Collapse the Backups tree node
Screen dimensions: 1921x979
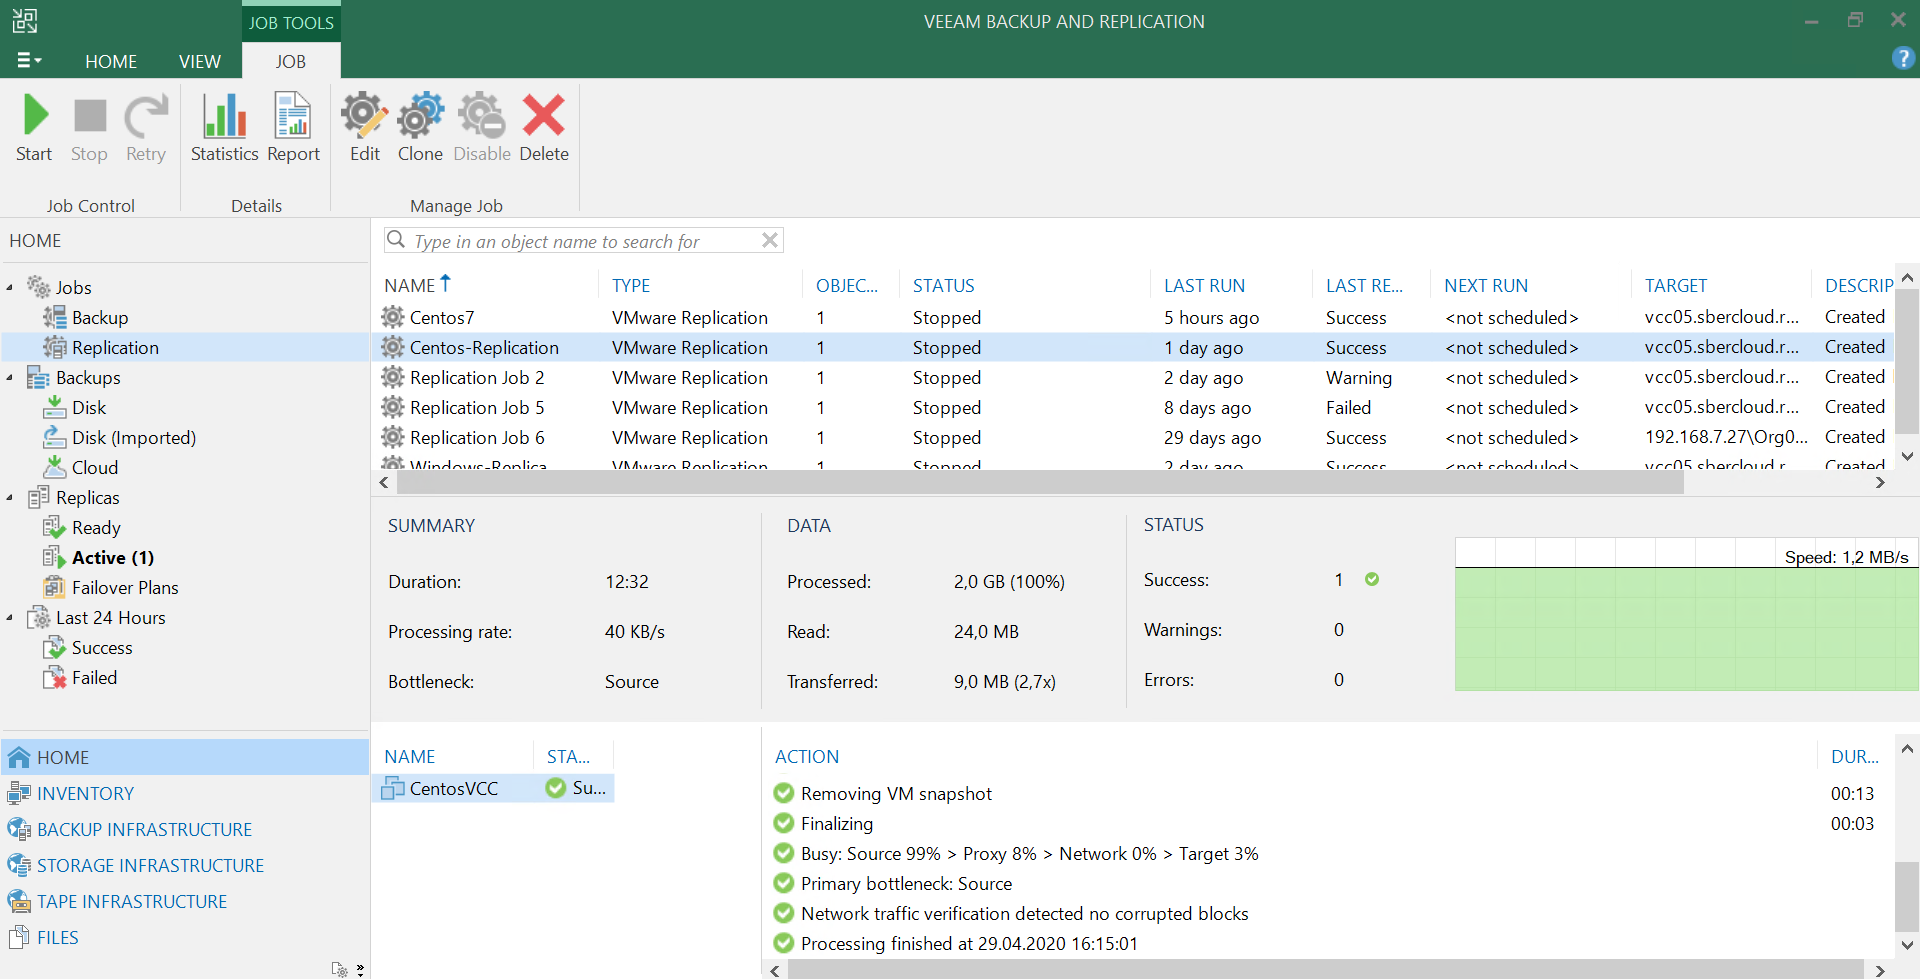10,378
